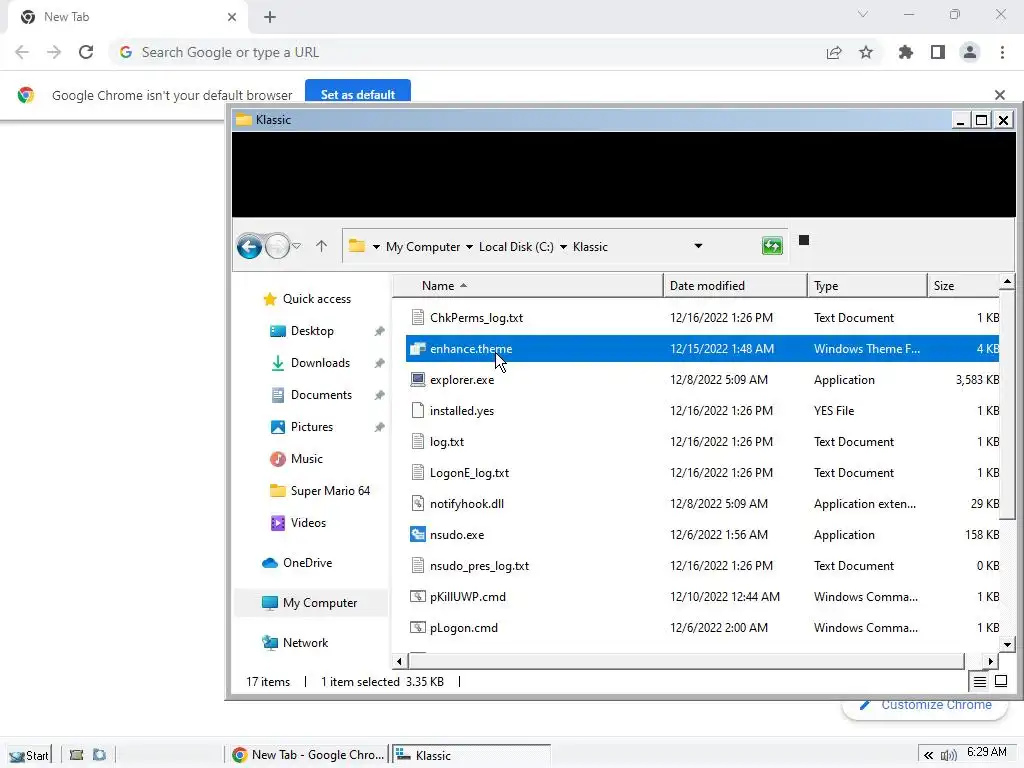This screenshot has width=1024, height=768.
Task: Open the Windows Start menu
Action: pos(29,756)
